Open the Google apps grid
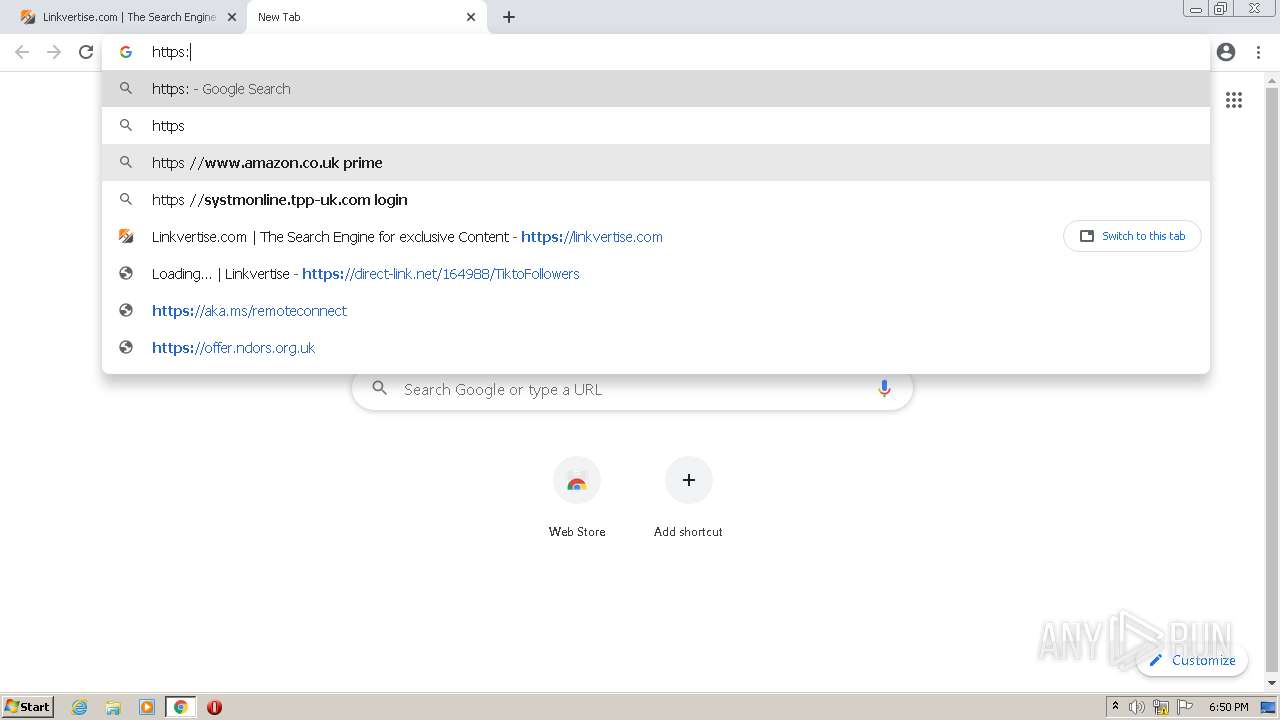The width and height of the screenshot is (1280, 720). (x=1234, y=100)
